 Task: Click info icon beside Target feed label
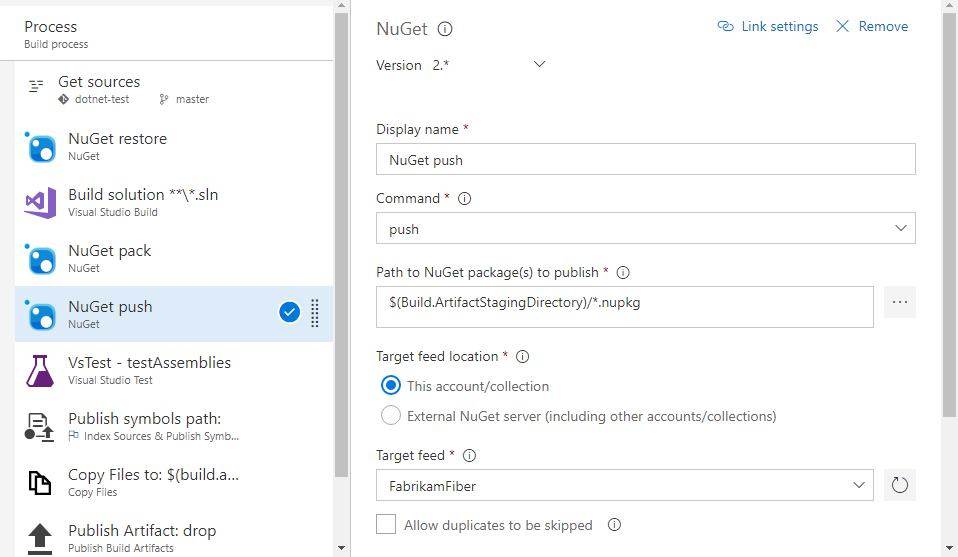pos(469,456)
